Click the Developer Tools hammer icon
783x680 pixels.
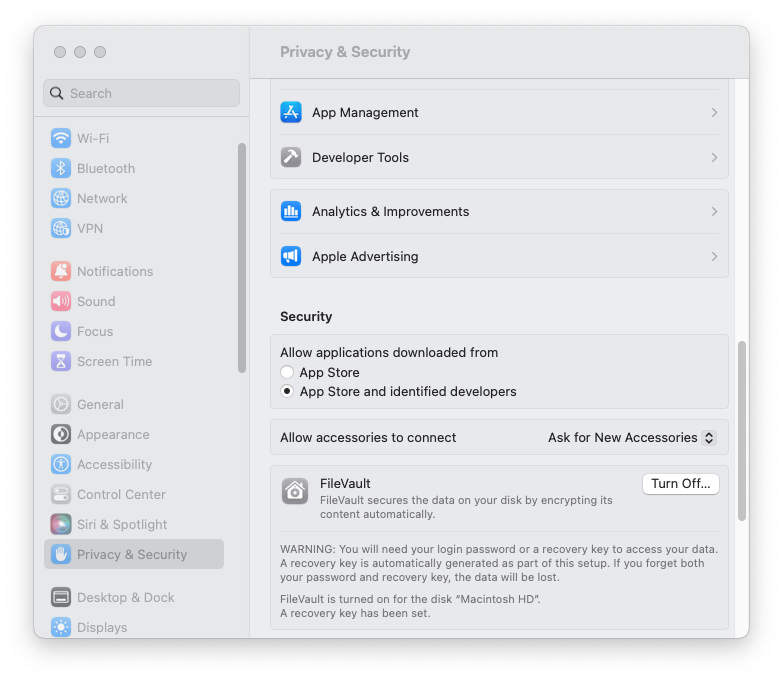tap(291, 158)
